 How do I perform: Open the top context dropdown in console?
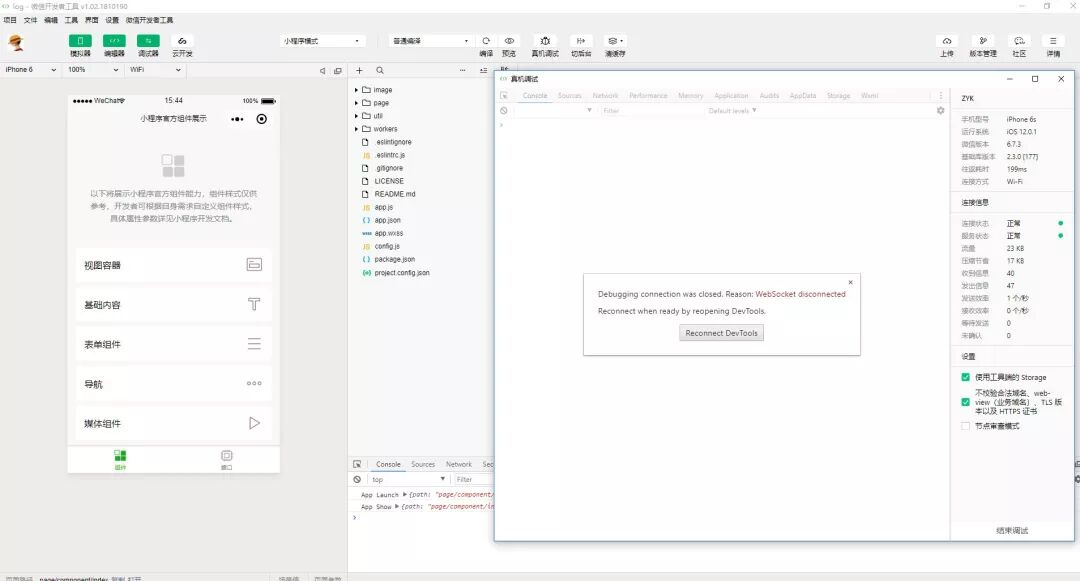408,479
